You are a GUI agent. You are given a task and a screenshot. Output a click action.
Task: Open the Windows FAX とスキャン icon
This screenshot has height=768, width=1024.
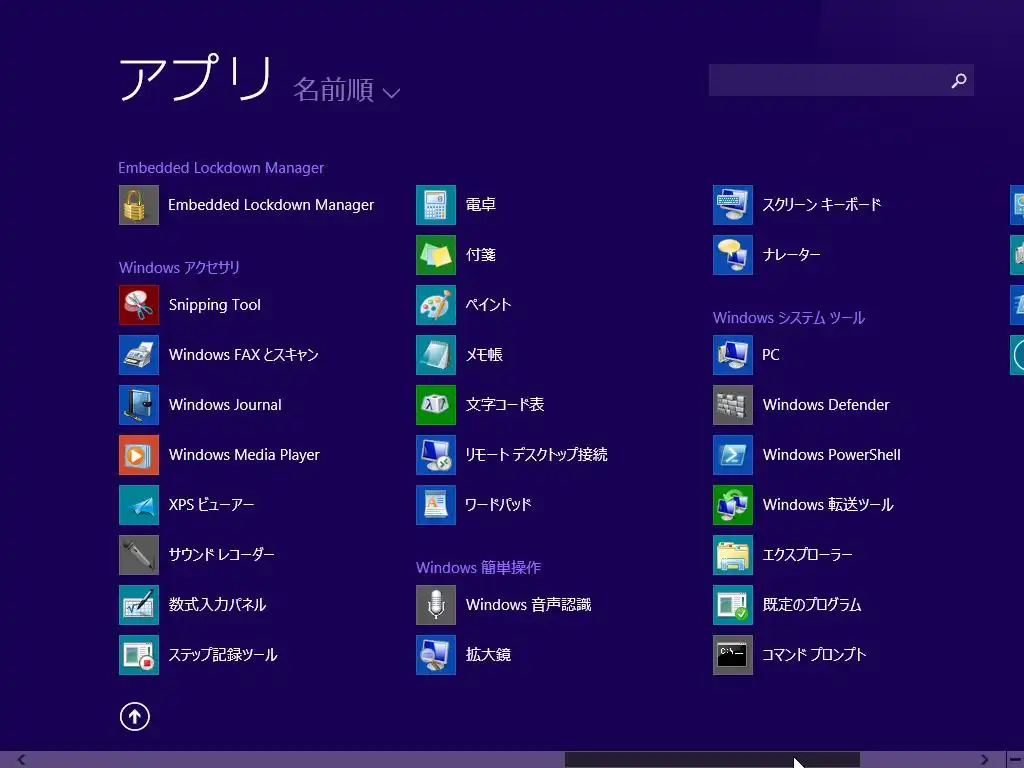(x=138, y=355)
